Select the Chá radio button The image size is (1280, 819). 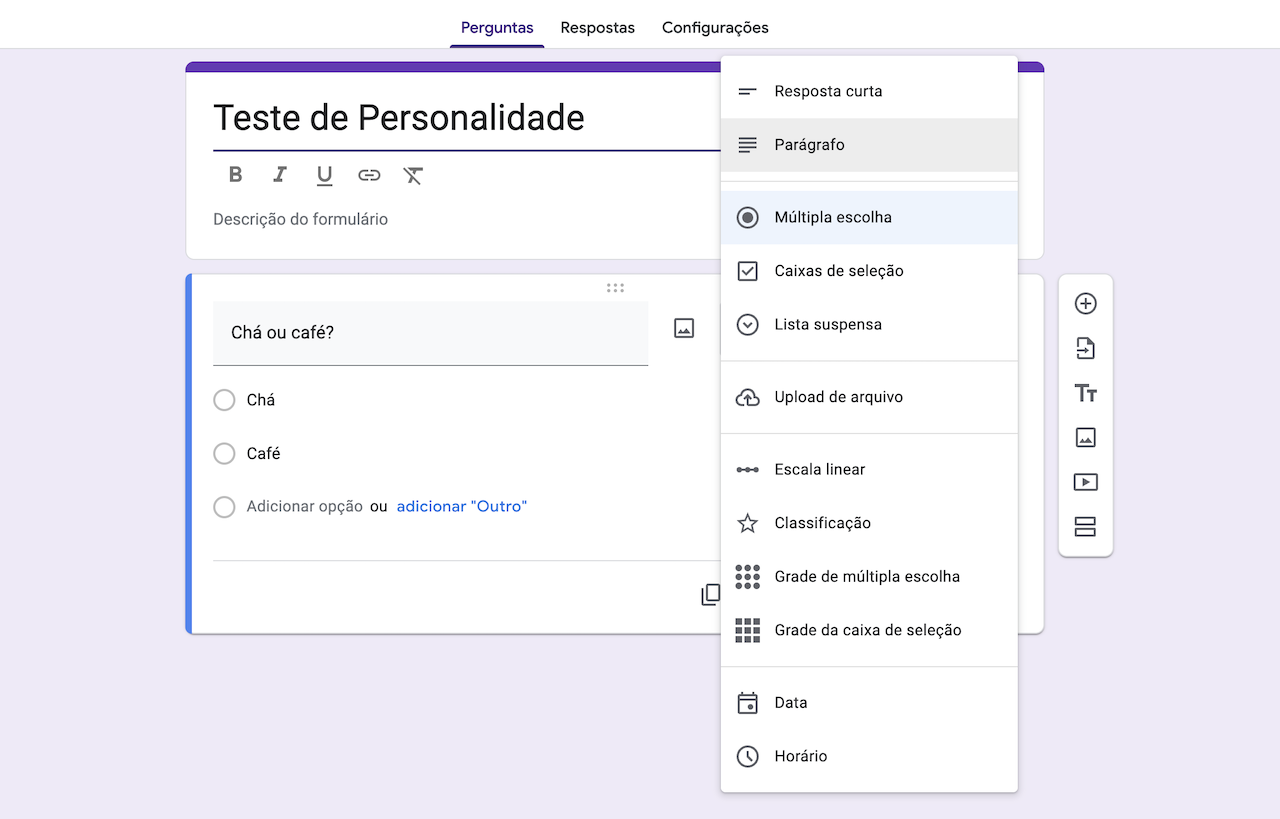pyautogui.click(x=224, y=399)
